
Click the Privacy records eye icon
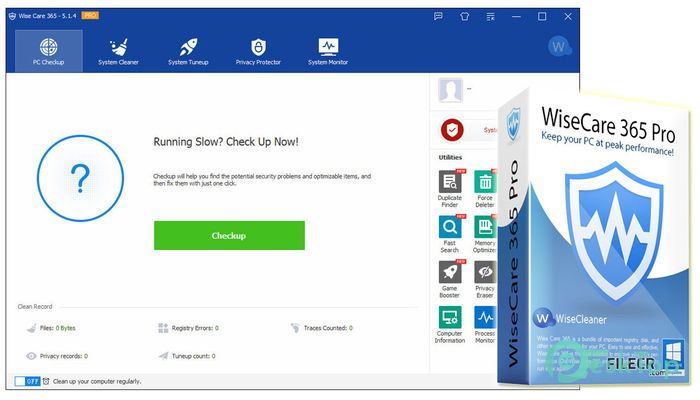[31, 356]
